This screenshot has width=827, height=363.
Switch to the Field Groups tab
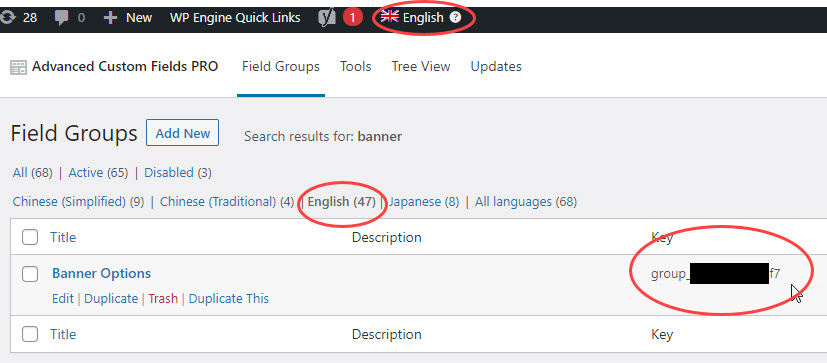point(281,66)
